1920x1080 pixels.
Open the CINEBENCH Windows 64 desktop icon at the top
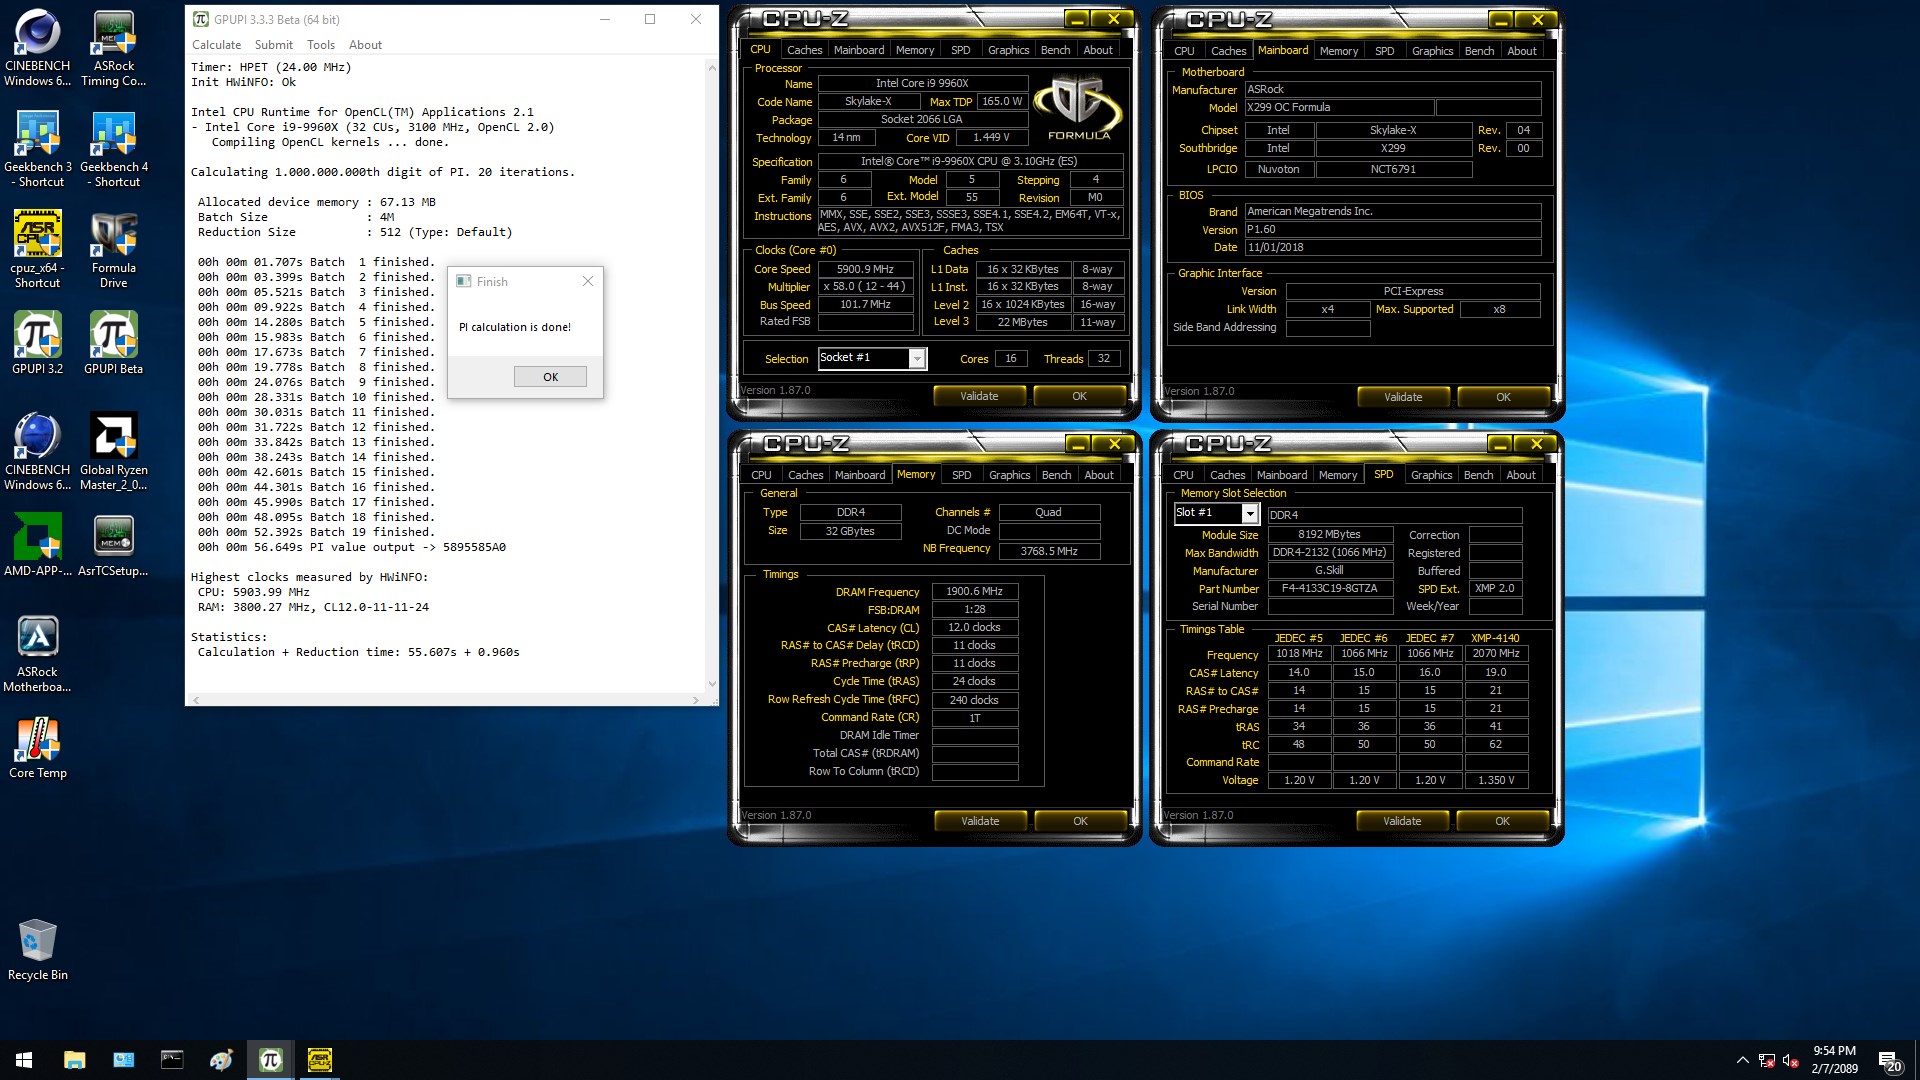[38, 48]
